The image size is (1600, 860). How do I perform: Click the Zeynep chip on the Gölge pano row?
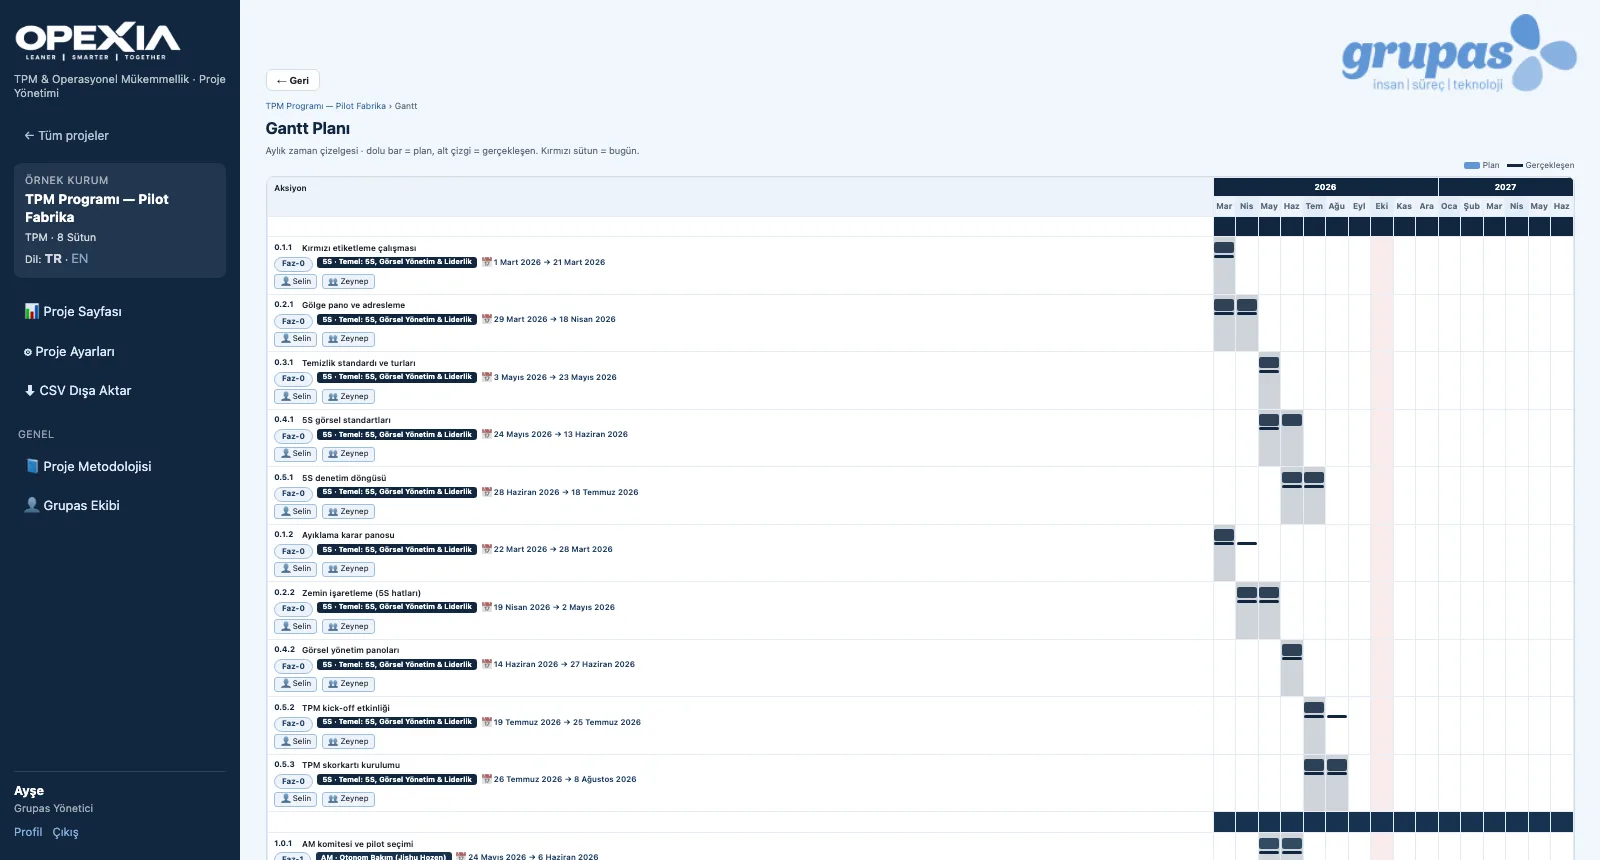tap(349, 339)
